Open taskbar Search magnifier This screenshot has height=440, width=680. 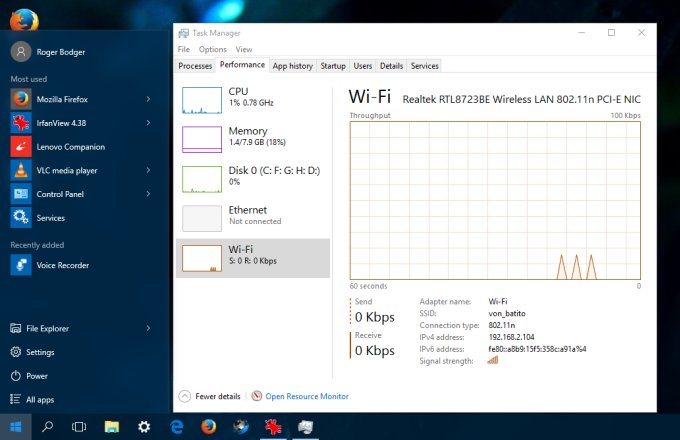tap(47, 427)
